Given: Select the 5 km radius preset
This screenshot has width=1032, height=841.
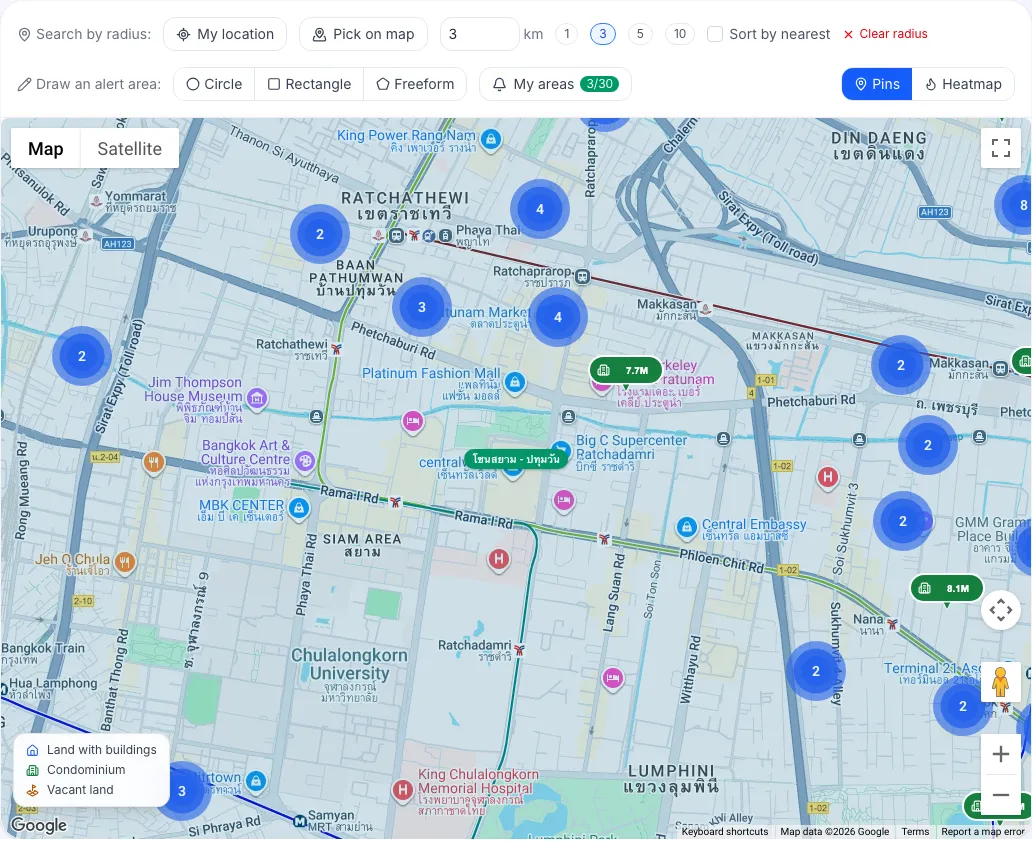Looking at the screenshot, I should [640, 34].
